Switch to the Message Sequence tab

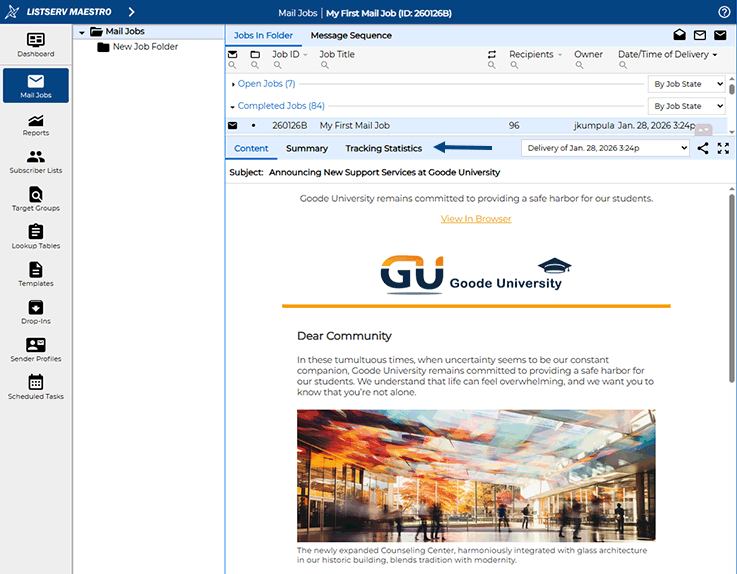(x=350, y=35)
